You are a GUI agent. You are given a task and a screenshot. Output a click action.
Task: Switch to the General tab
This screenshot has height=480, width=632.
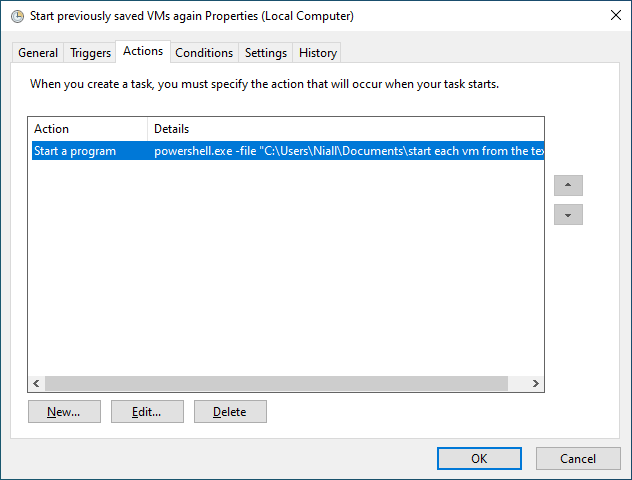(38, 53)
